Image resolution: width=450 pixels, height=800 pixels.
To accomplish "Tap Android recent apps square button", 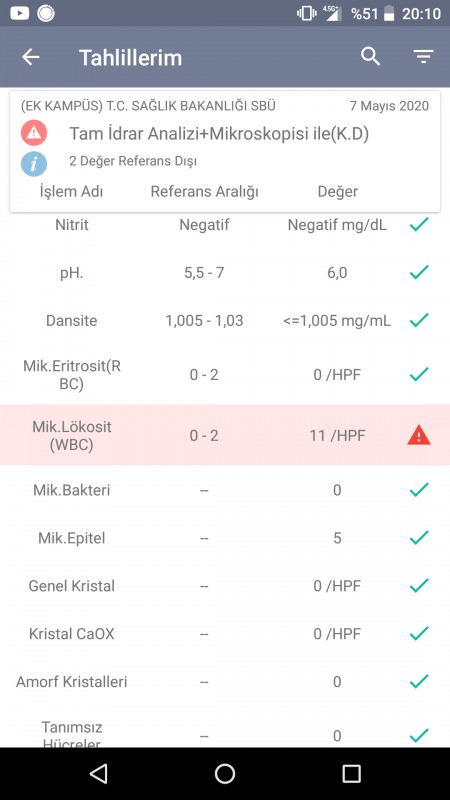I will (351, 774).
